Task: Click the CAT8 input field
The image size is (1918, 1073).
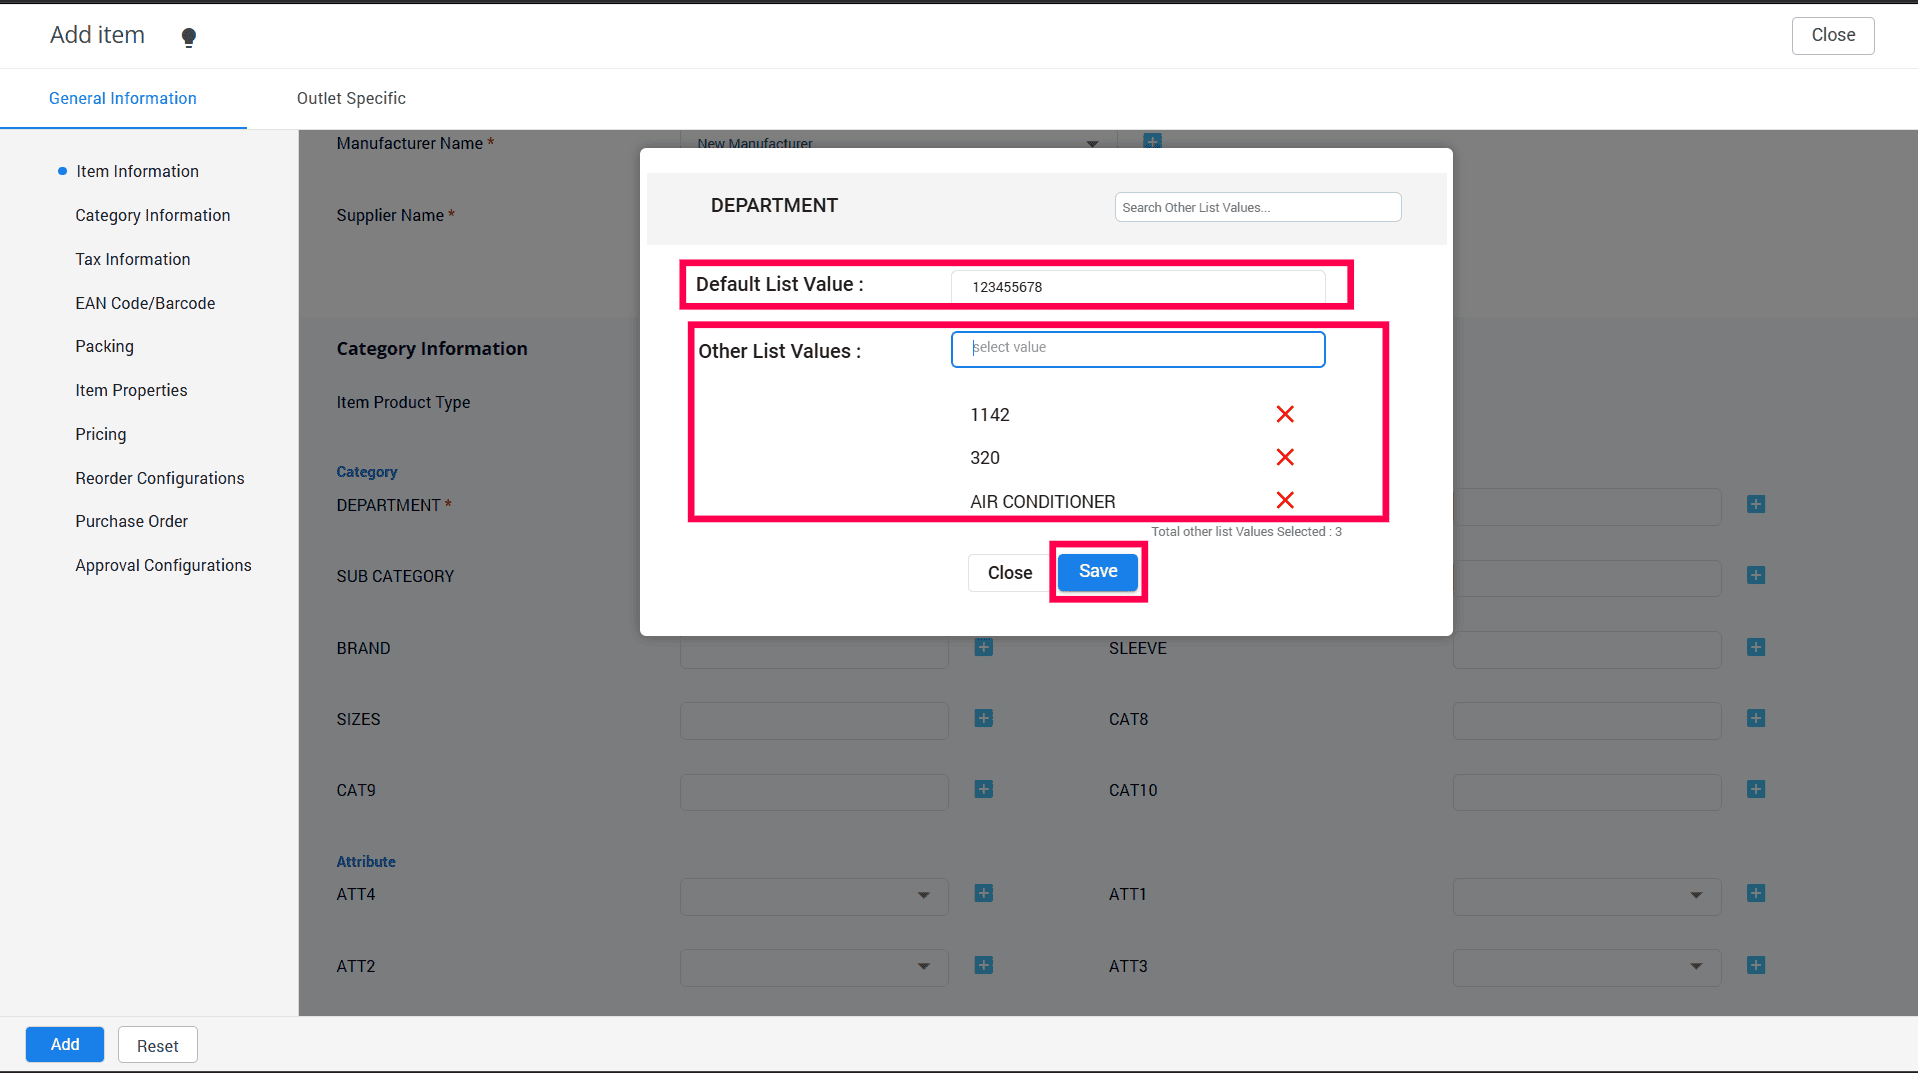Action: [1587, 721]
